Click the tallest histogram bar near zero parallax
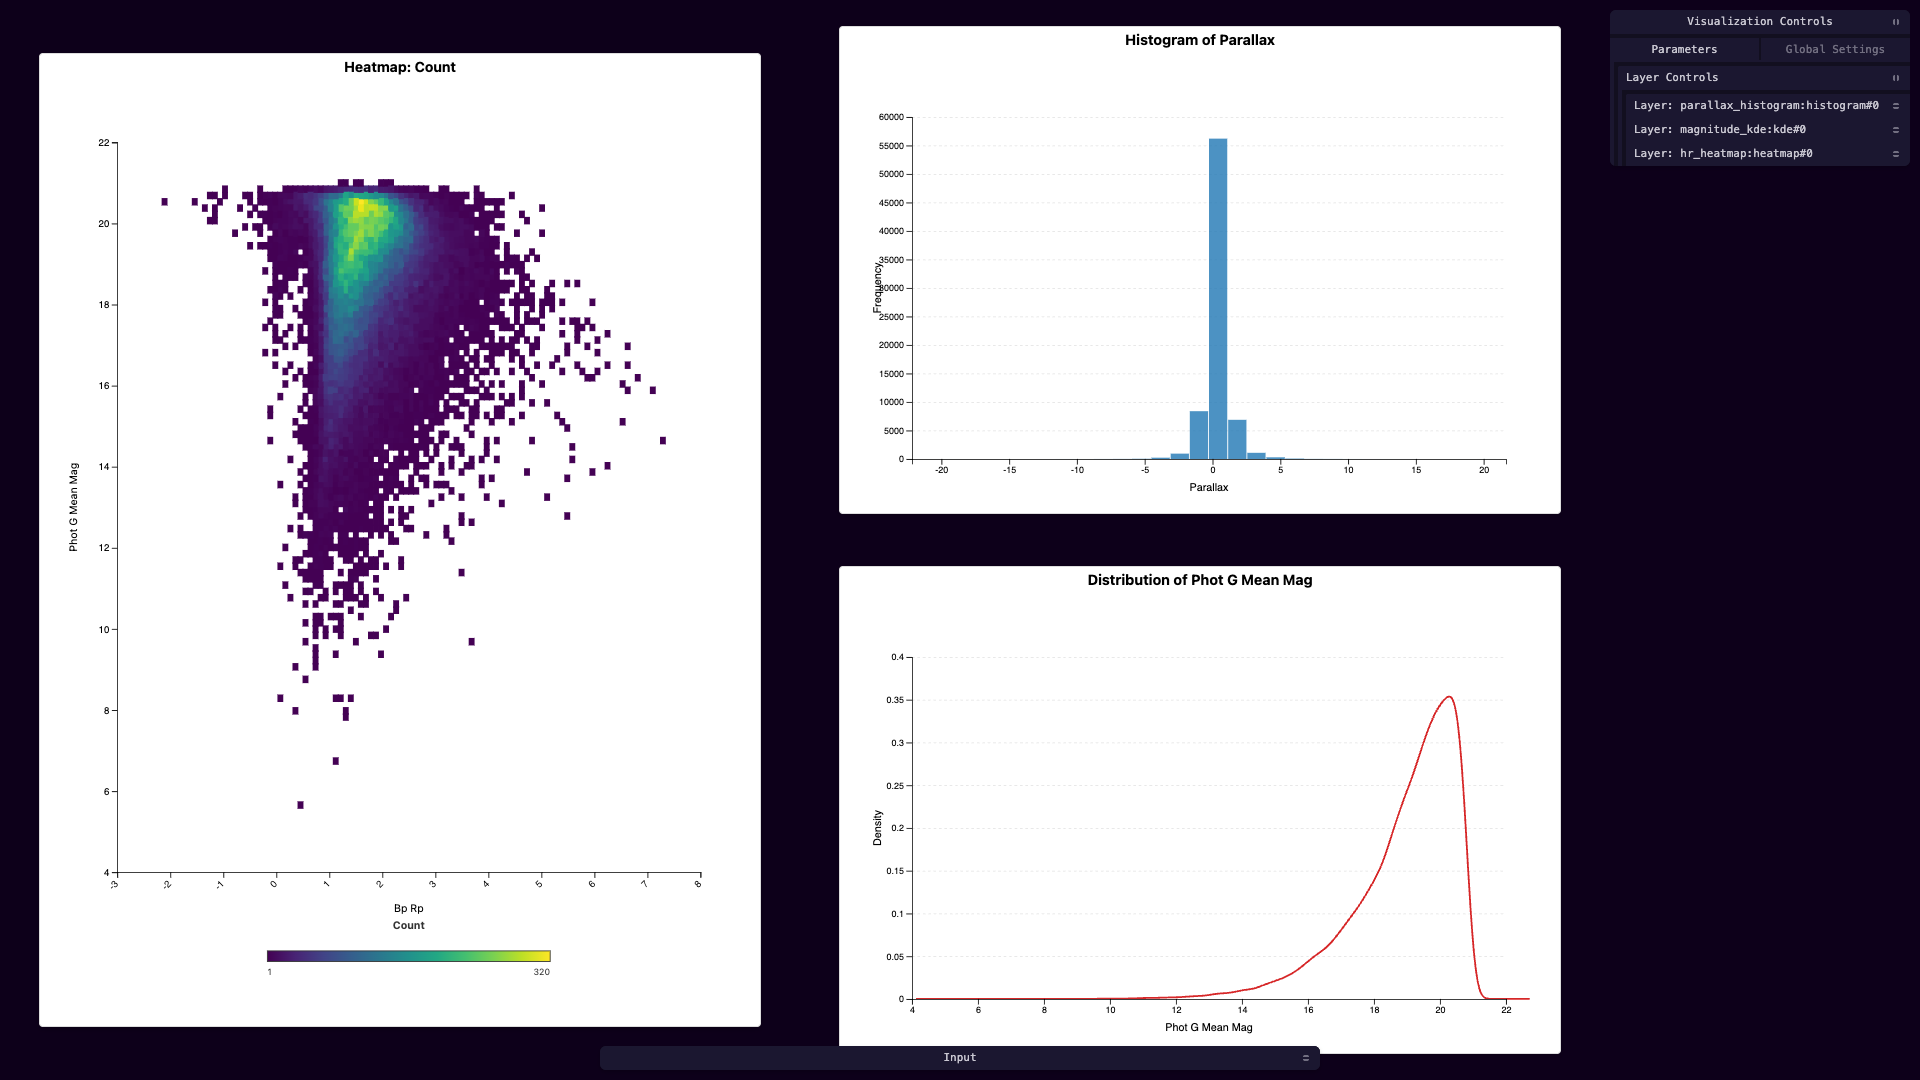Viewport: 1920px width, 1080px height. click(x=1218, y=299)
